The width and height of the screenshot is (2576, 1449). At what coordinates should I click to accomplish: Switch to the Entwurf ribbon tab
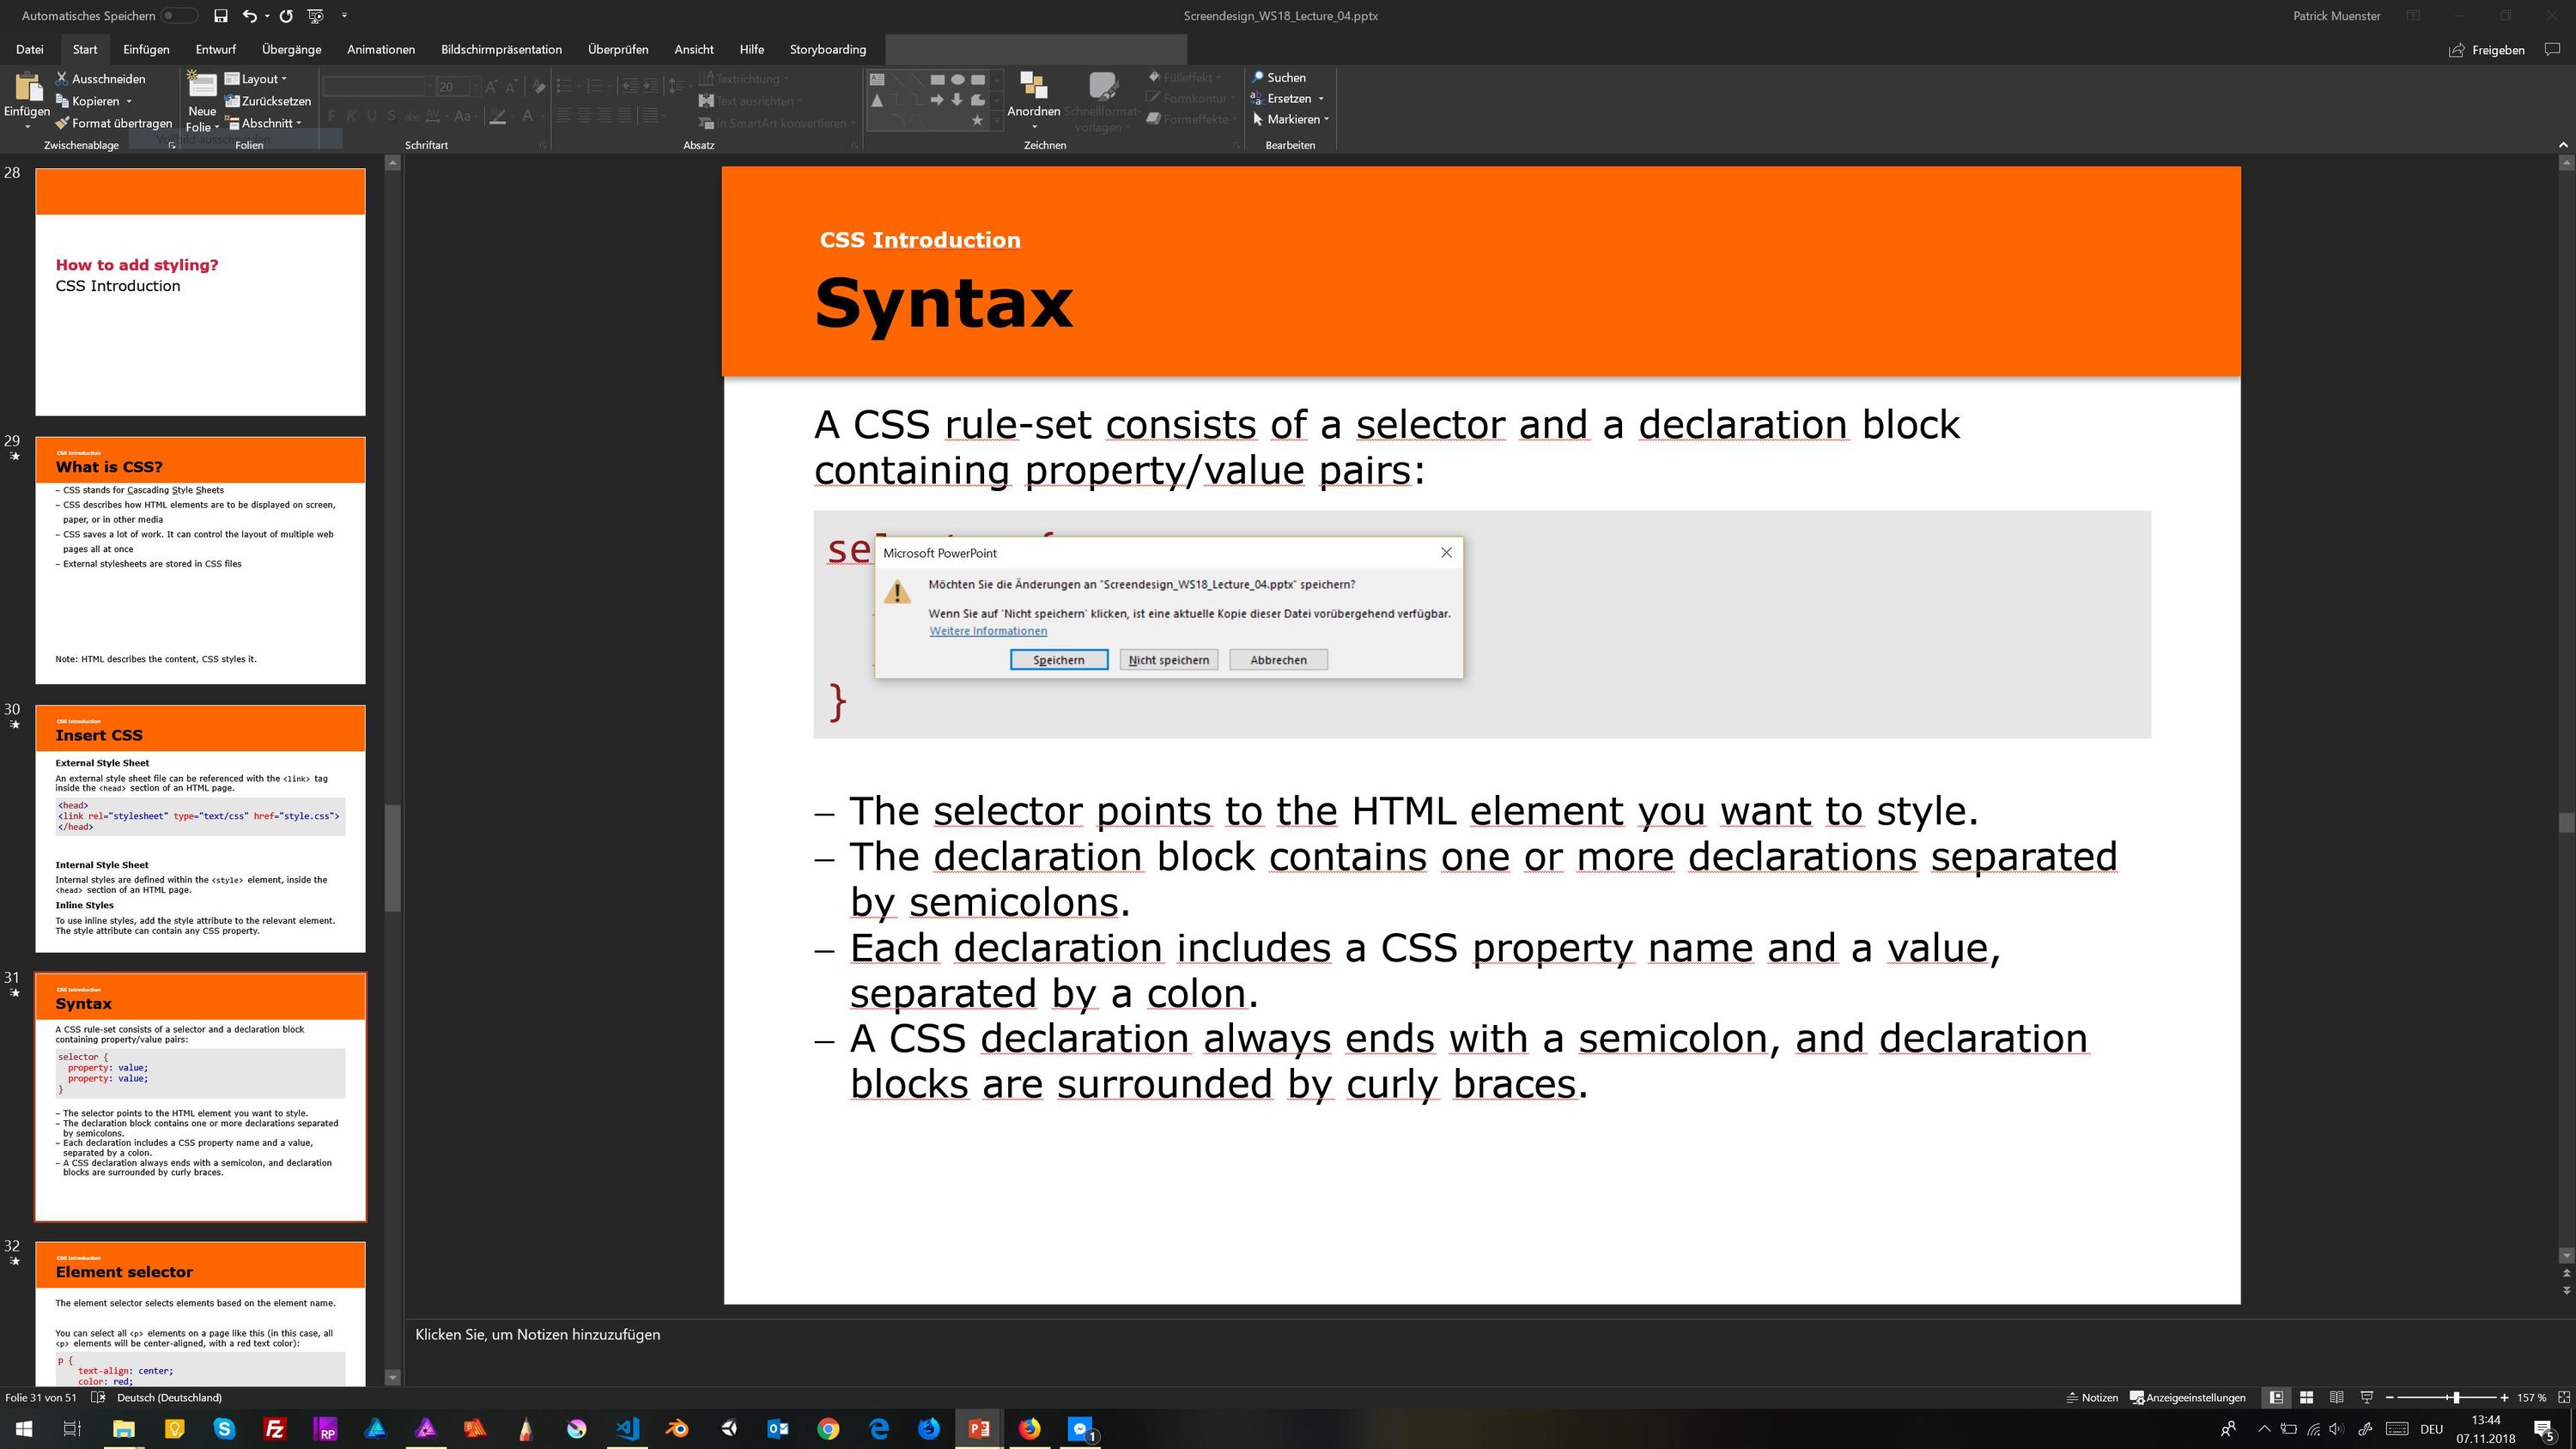coord(215,49)
